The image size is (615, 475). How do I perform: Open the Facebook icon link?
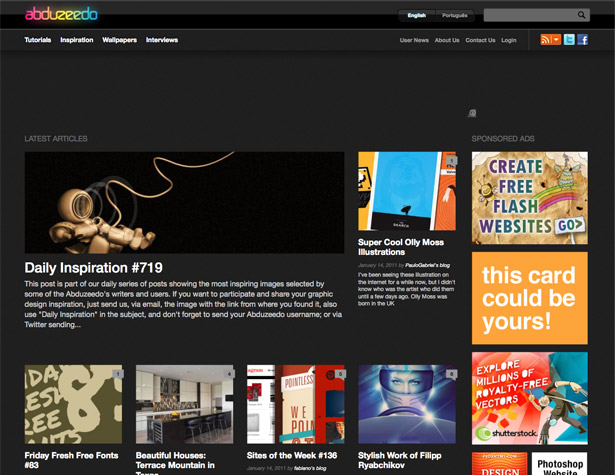click(x=582, y=40)
